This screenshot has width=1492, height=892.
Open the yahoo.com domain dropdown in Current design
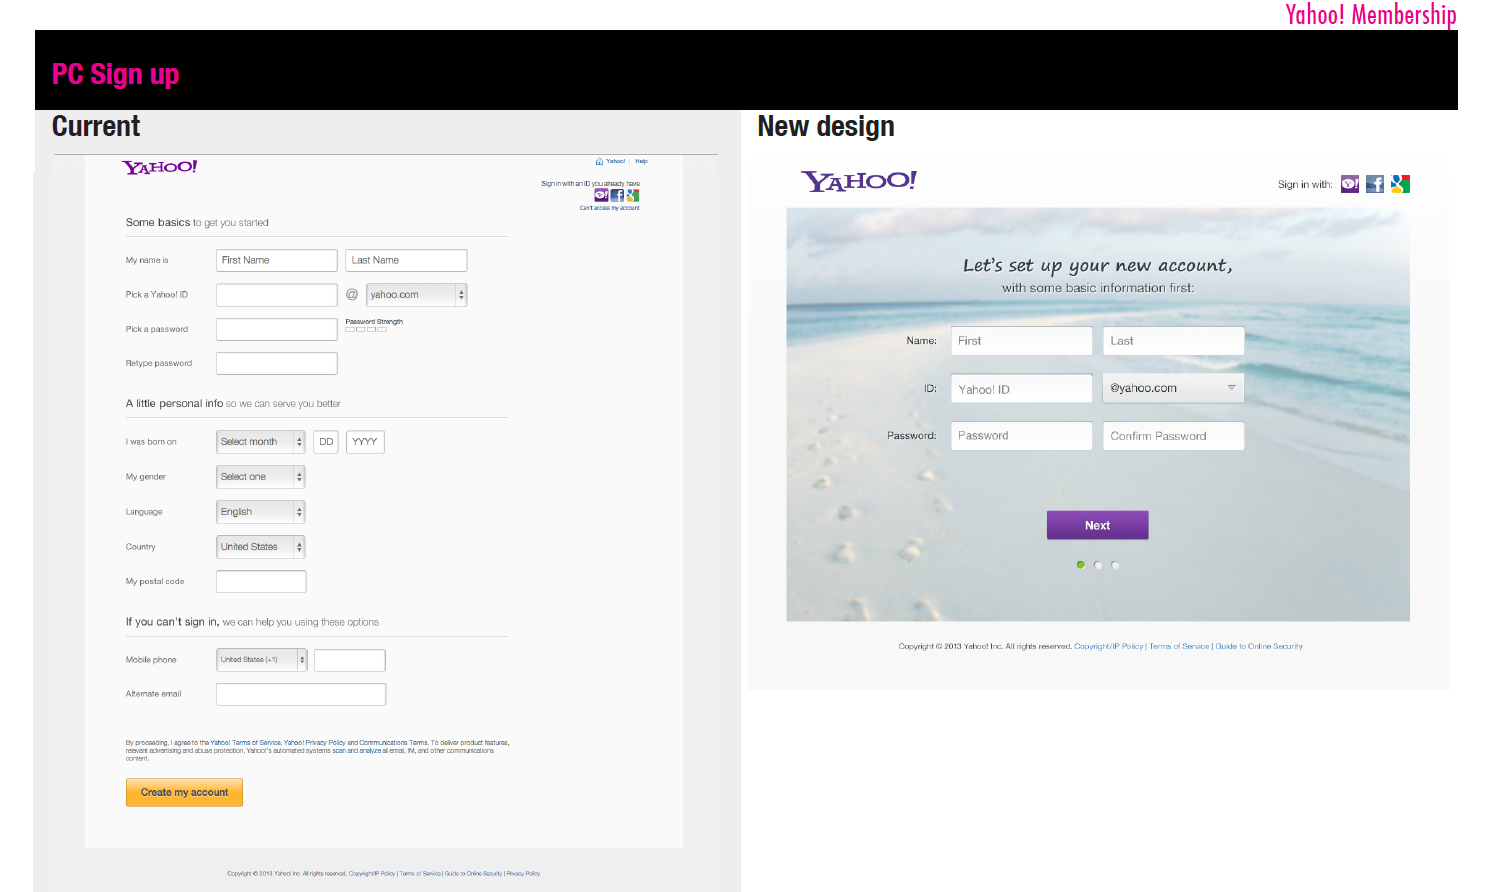pyautogui.click(x=417, y=295)
